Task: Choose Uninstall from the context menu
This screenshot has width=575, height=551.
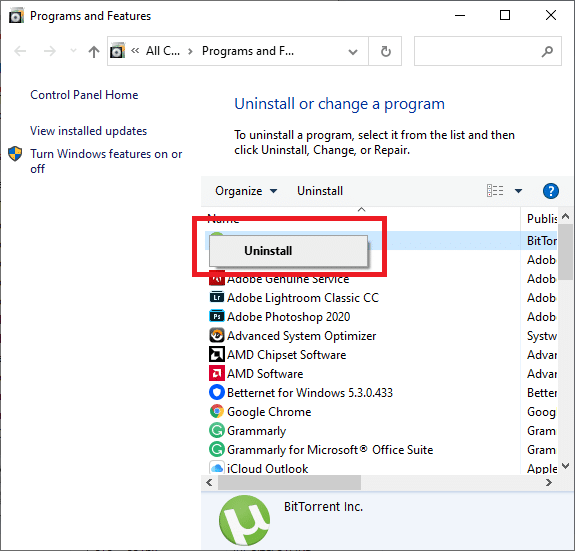Action: coord(288,251)
